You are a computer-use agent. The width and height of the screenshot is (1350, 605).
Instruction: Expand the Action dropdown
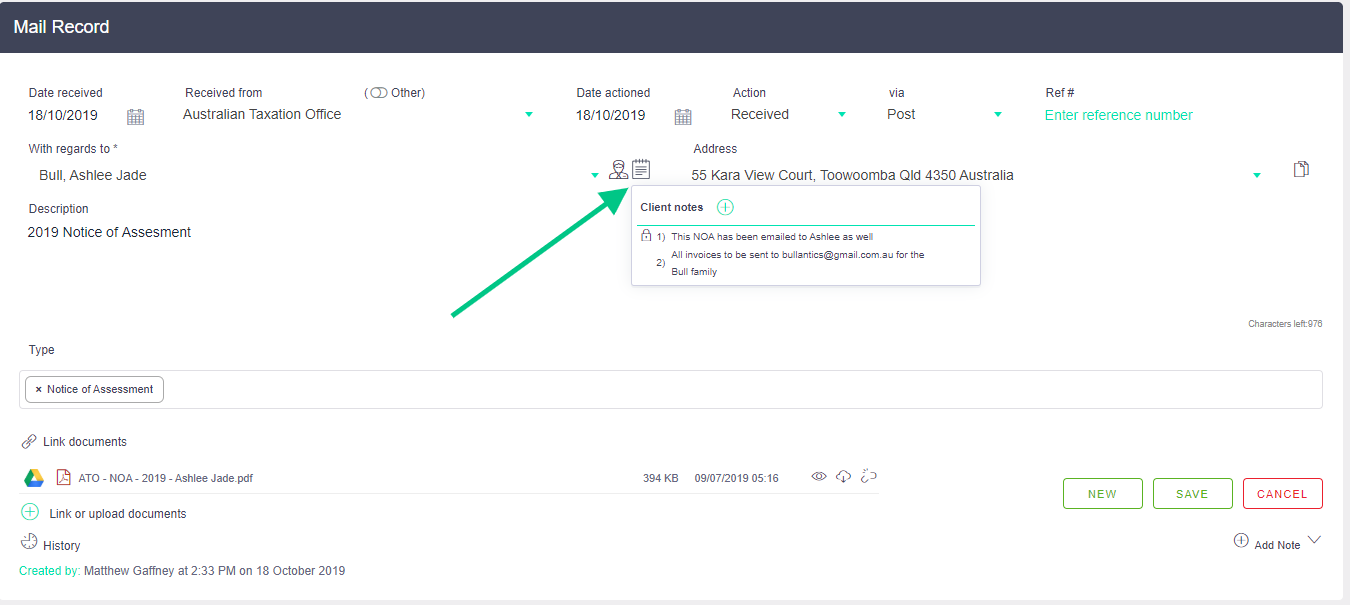click(x=842, y=115)
